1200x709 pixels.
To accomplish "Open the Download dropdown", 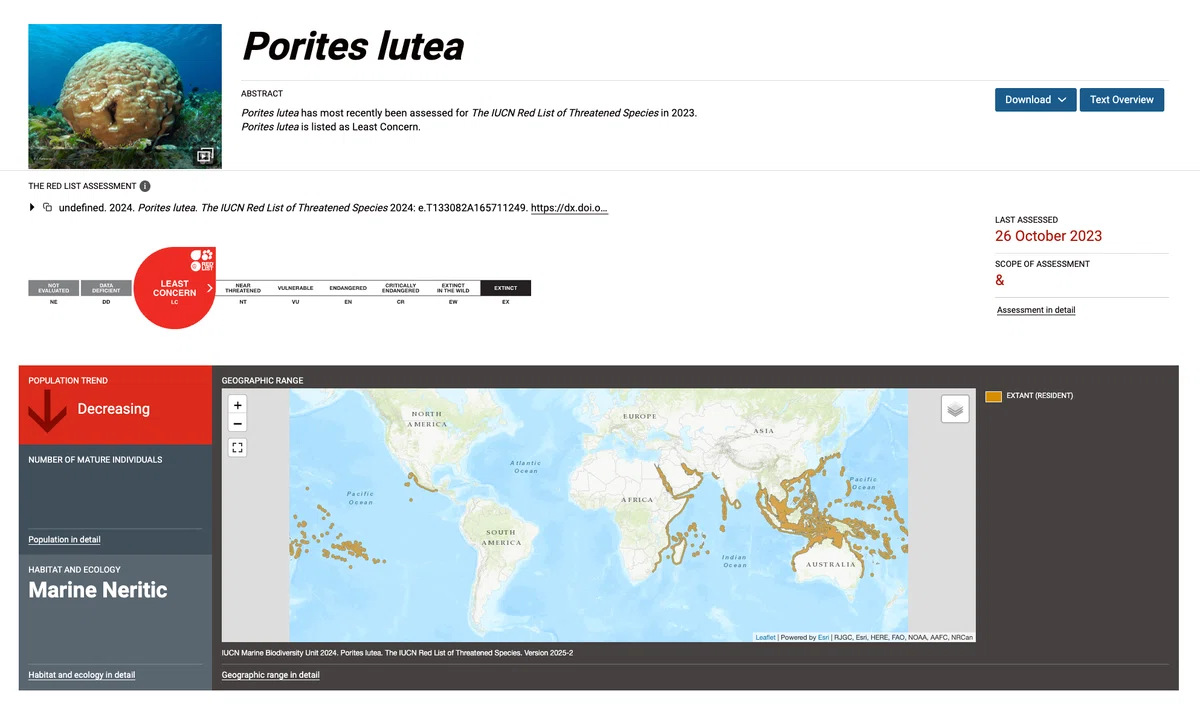I will click(1035, 100).
